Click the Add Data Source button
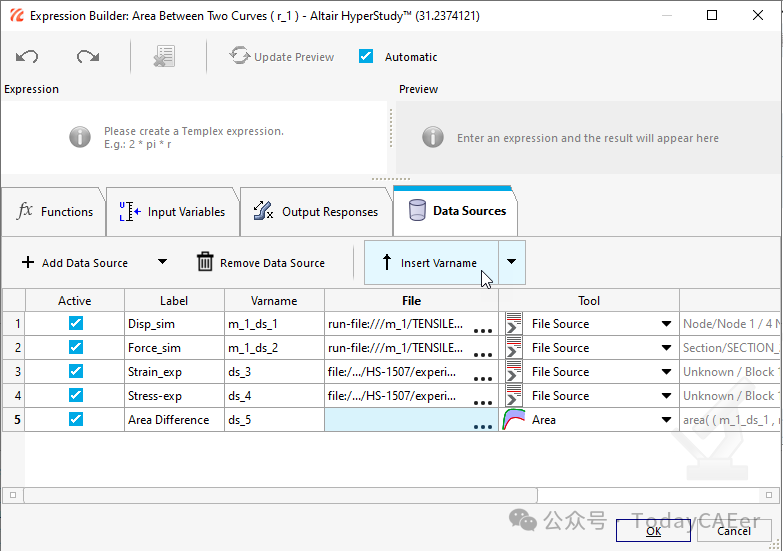Screen dimensions: 783x551 coord(75,263)
